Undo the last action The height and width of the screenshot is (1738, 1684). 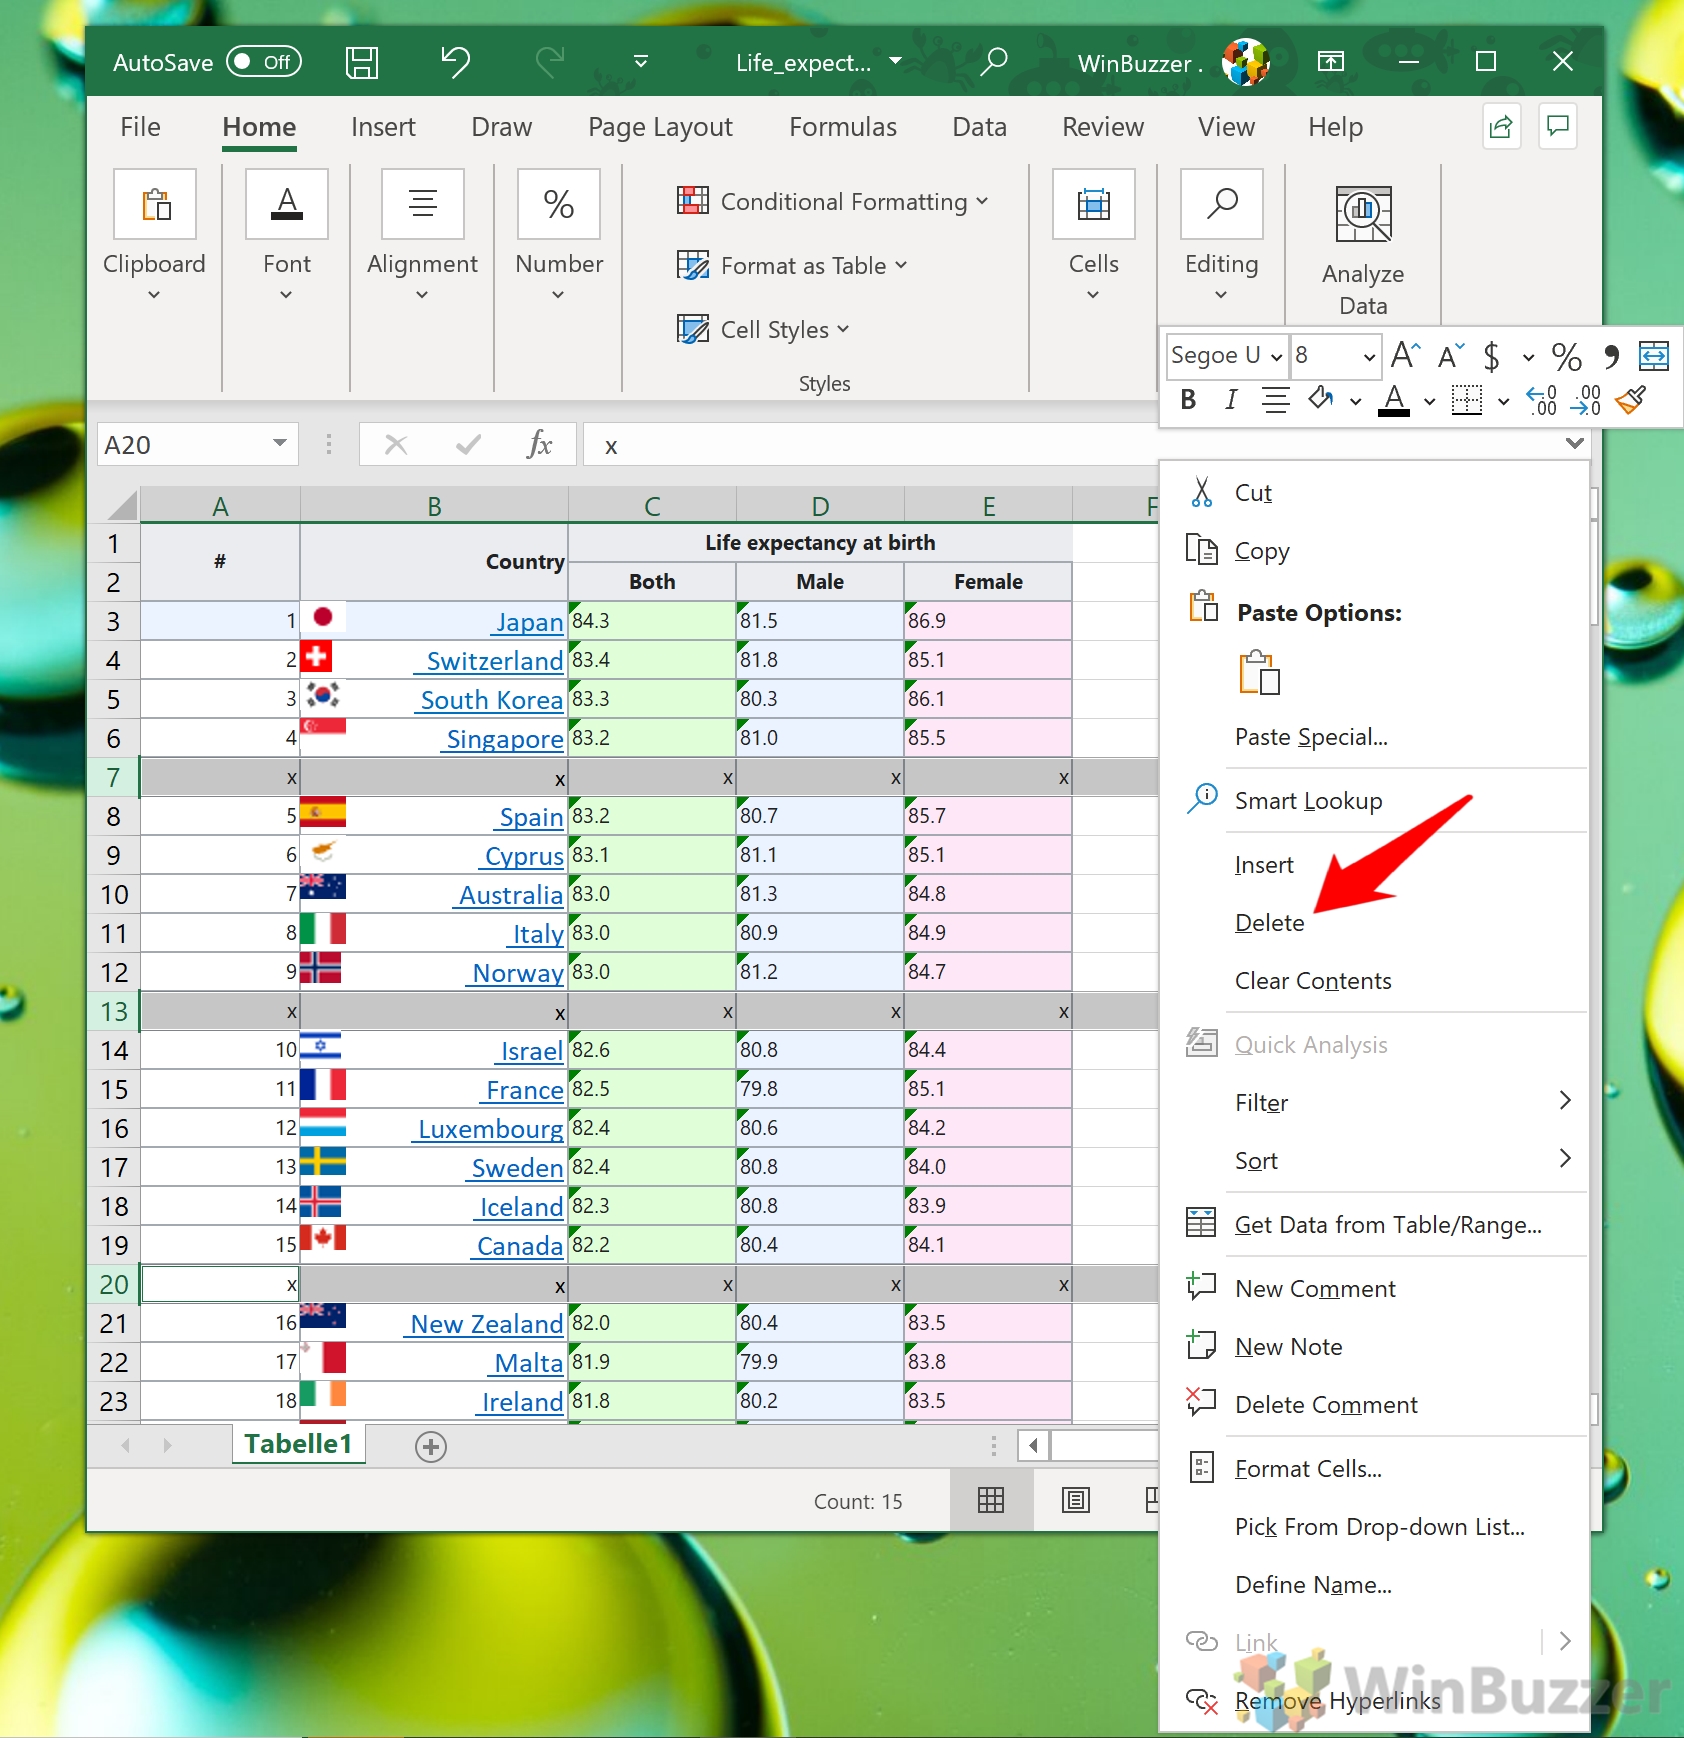pos(456,62)
